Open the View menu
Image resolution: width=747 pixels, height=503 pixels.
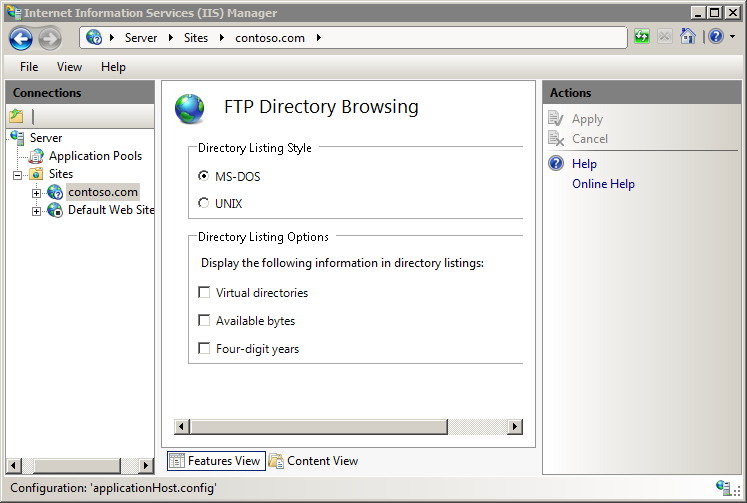[69, 67]
